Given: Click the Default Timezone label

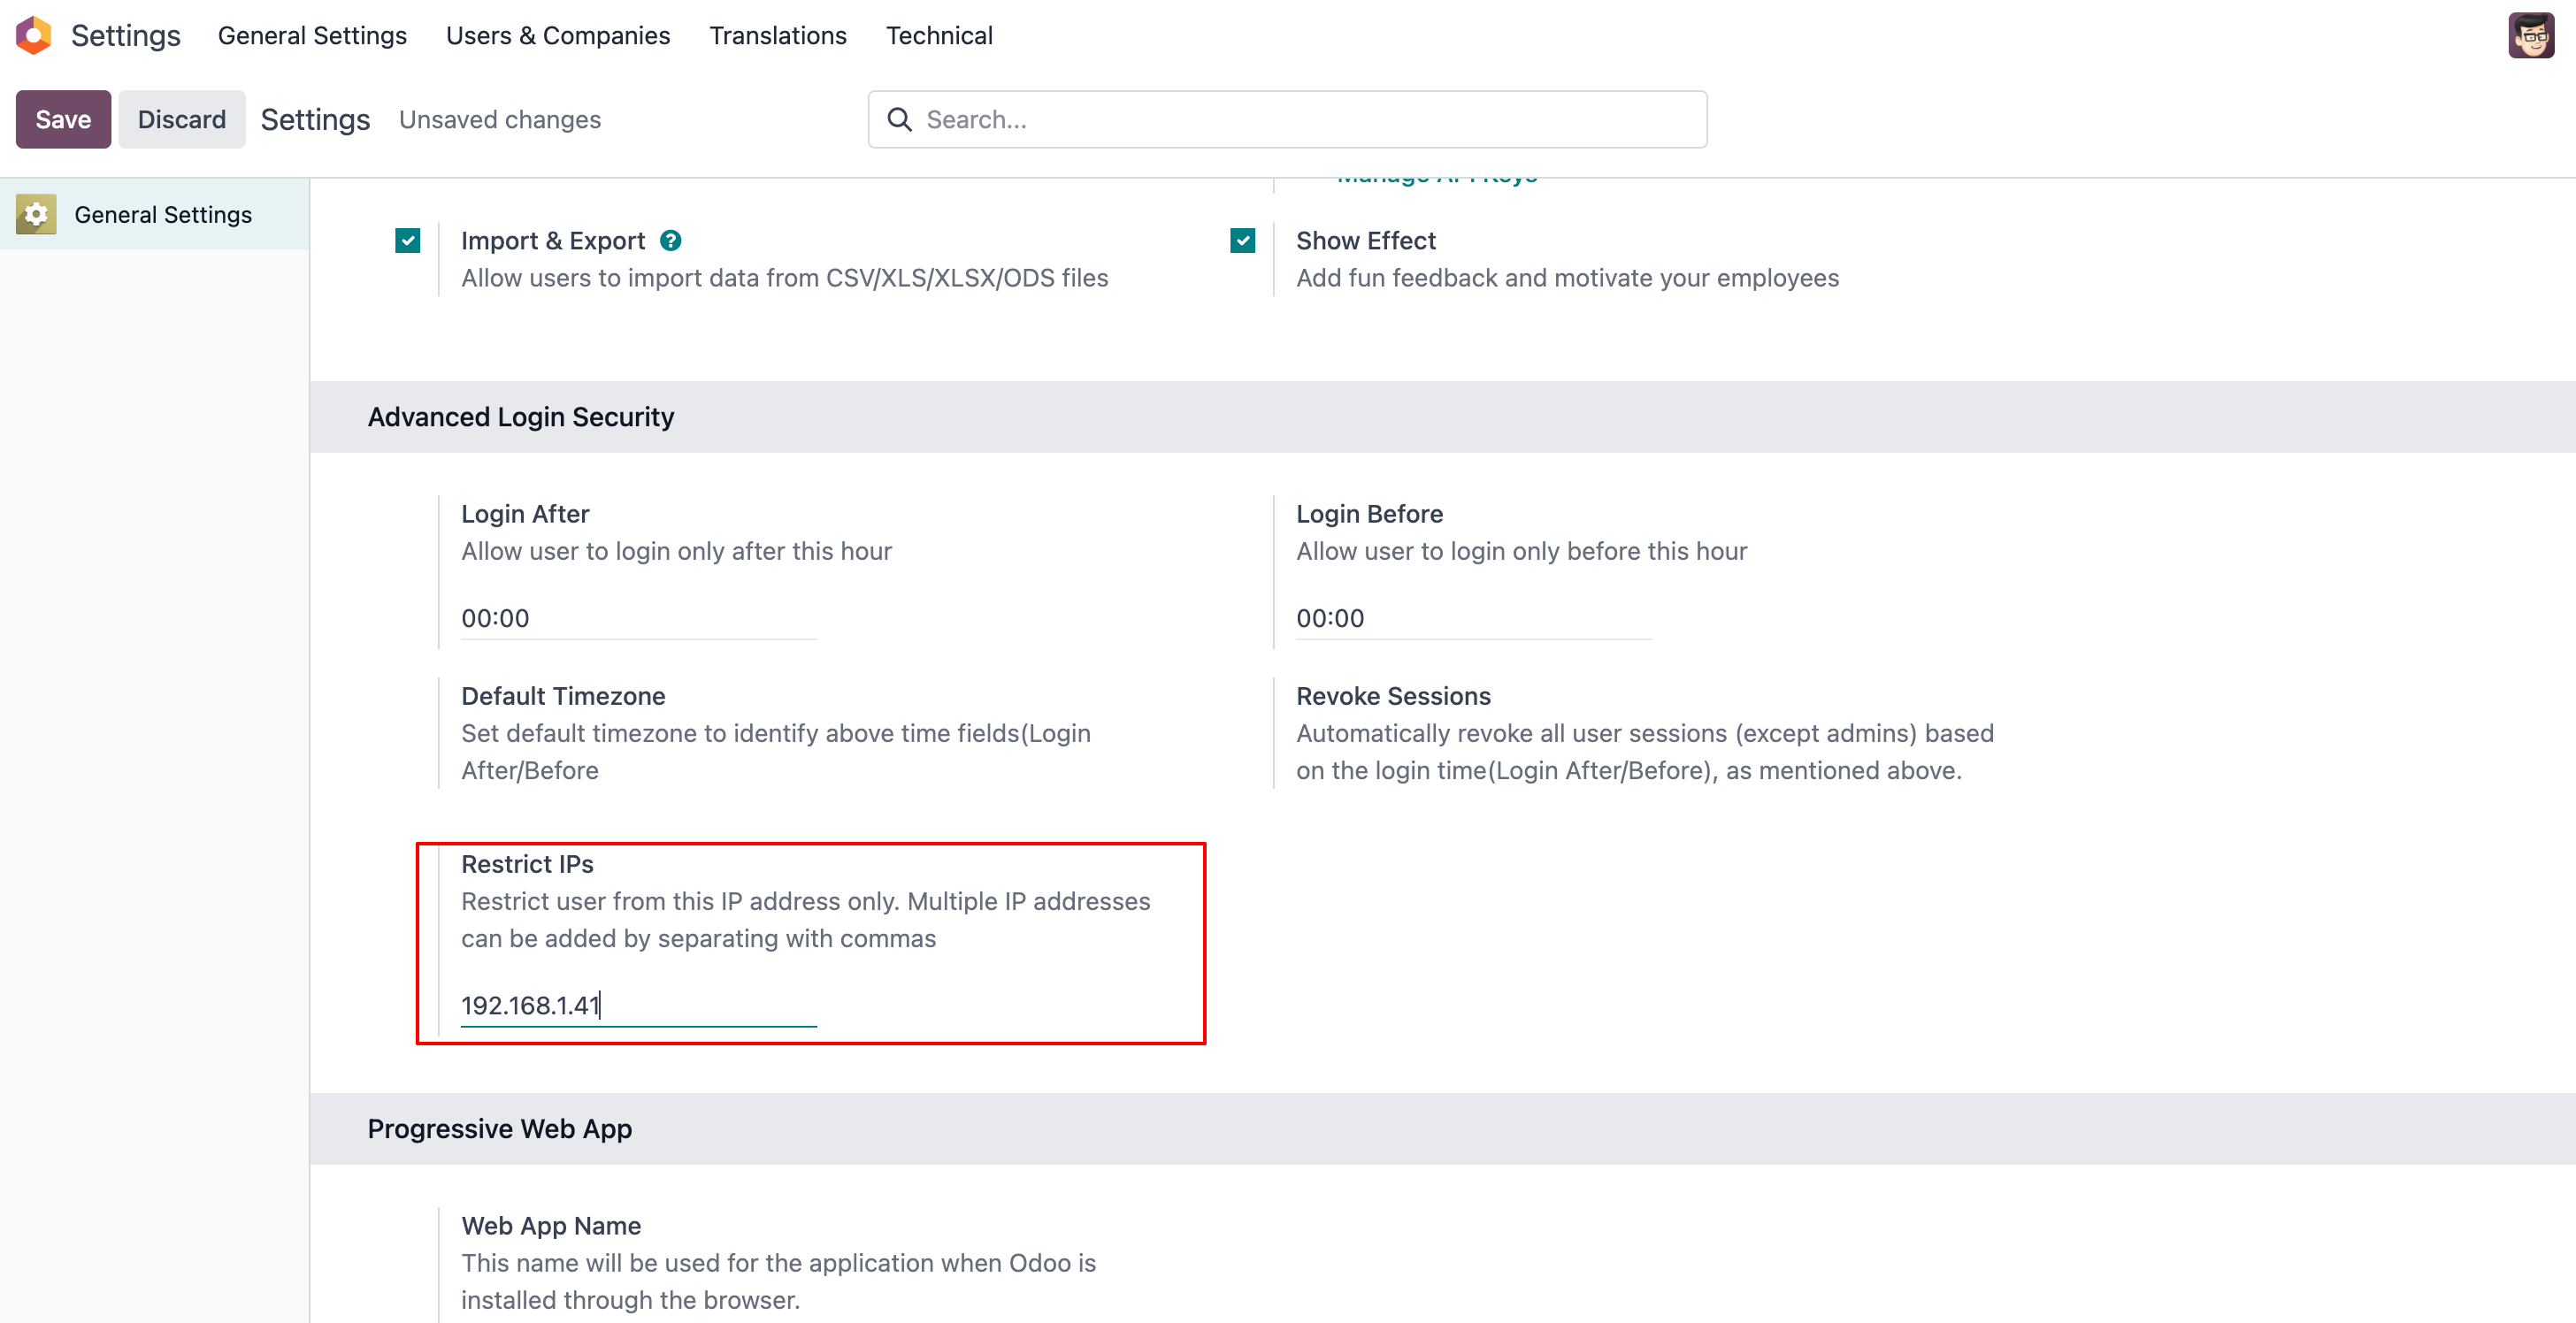Looking at the screenshot, I should click(x=563, y=696).
